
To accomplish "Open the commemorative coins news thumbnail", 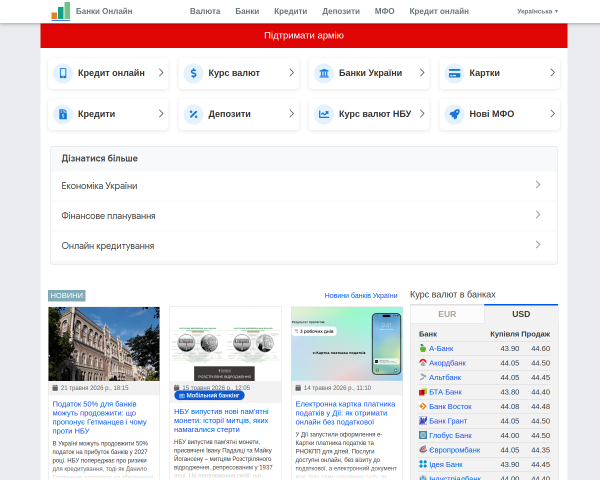I will [x=225, y=344].
